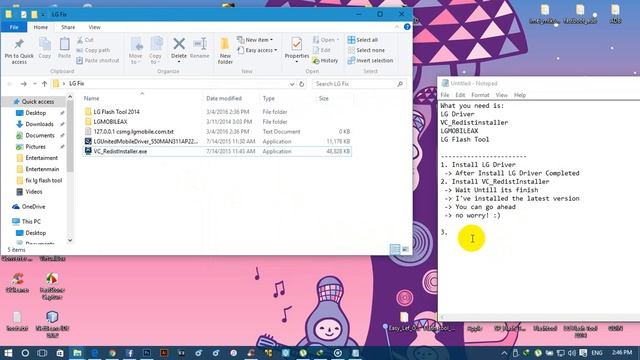
Task: Select 127.0.0.1 csmg.lgmobile.com.txt file
Action: tap(216, 131)
